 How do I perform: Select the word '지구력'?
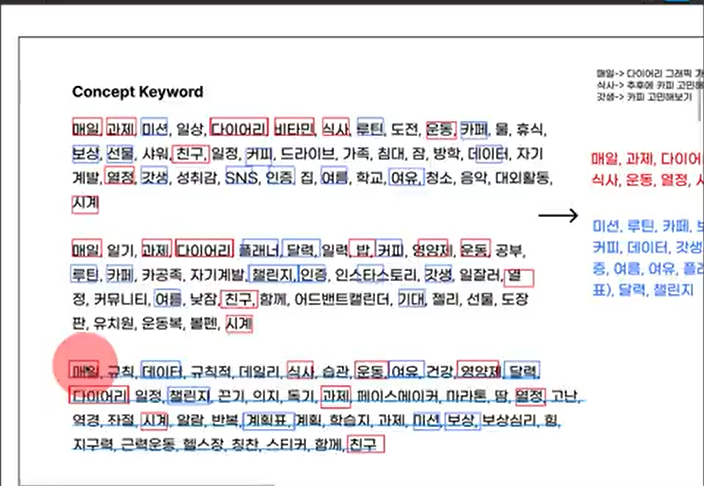click(92, 445)
